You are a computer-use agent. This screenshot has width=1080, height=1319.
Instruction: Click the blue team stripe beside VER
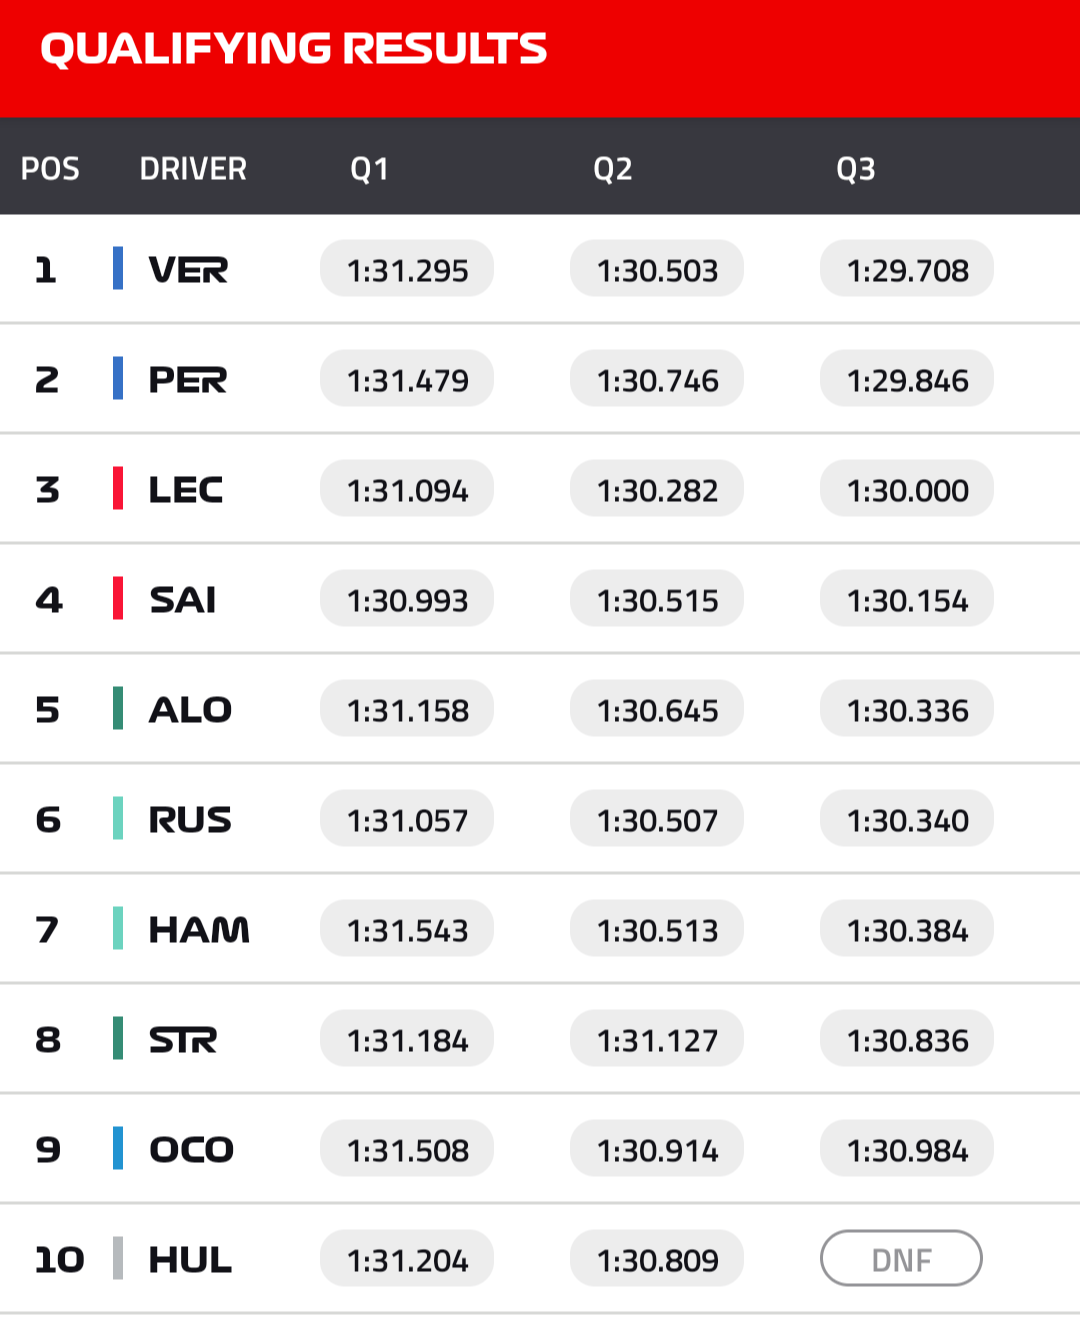click(118, 269)
